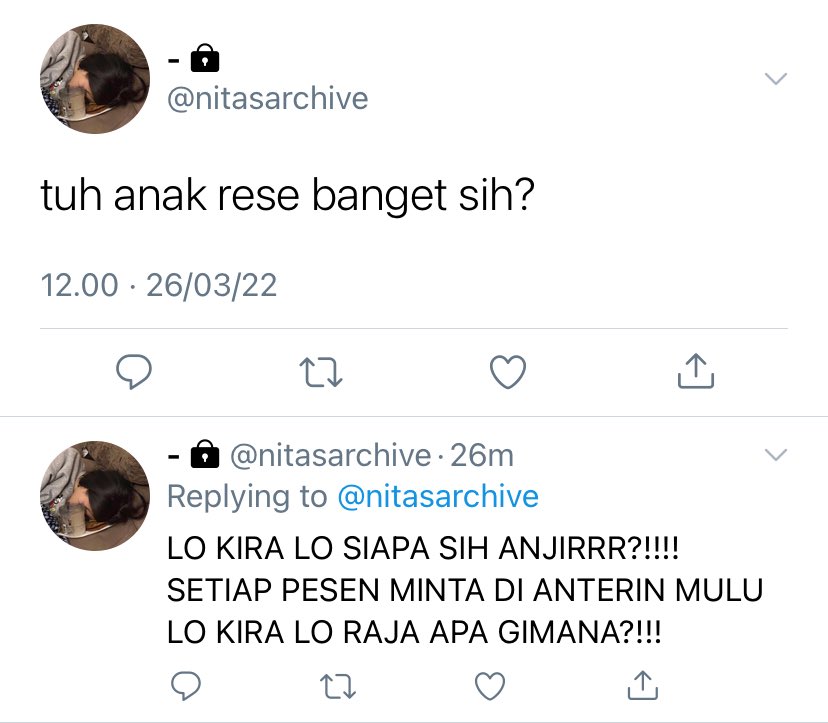Share the reply tweet via share icon
Image resolution: width=828 pixels, height=723 pixels.
pyautogui.click(x=643, y=685)
